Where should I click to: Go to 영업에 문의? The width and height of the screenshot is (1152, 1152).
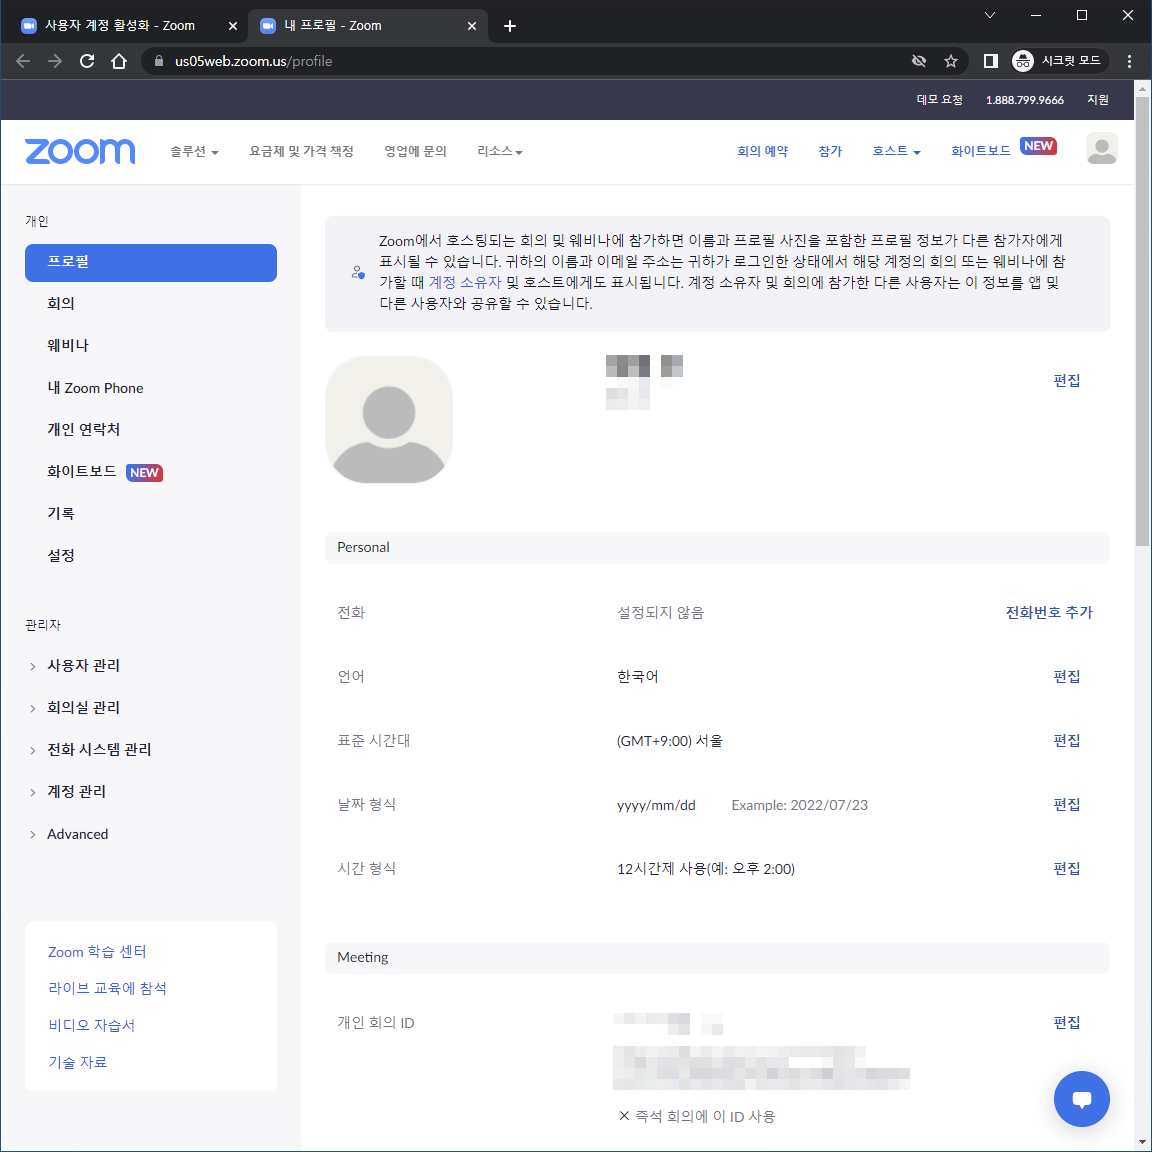(415, 151)
